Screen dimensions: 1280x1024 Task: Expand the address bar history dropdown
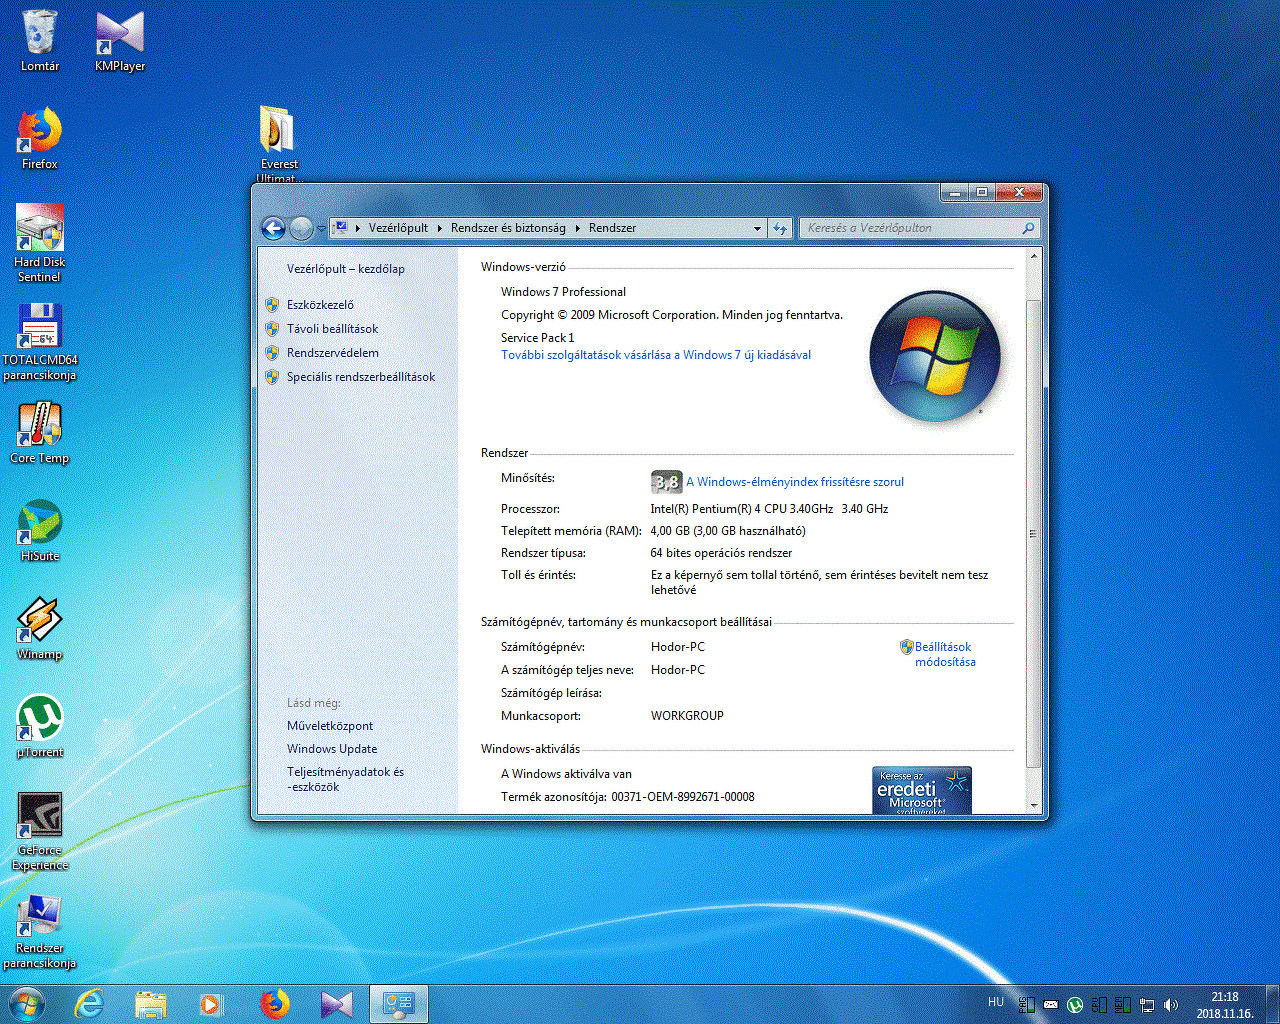(x=757, y=228)
